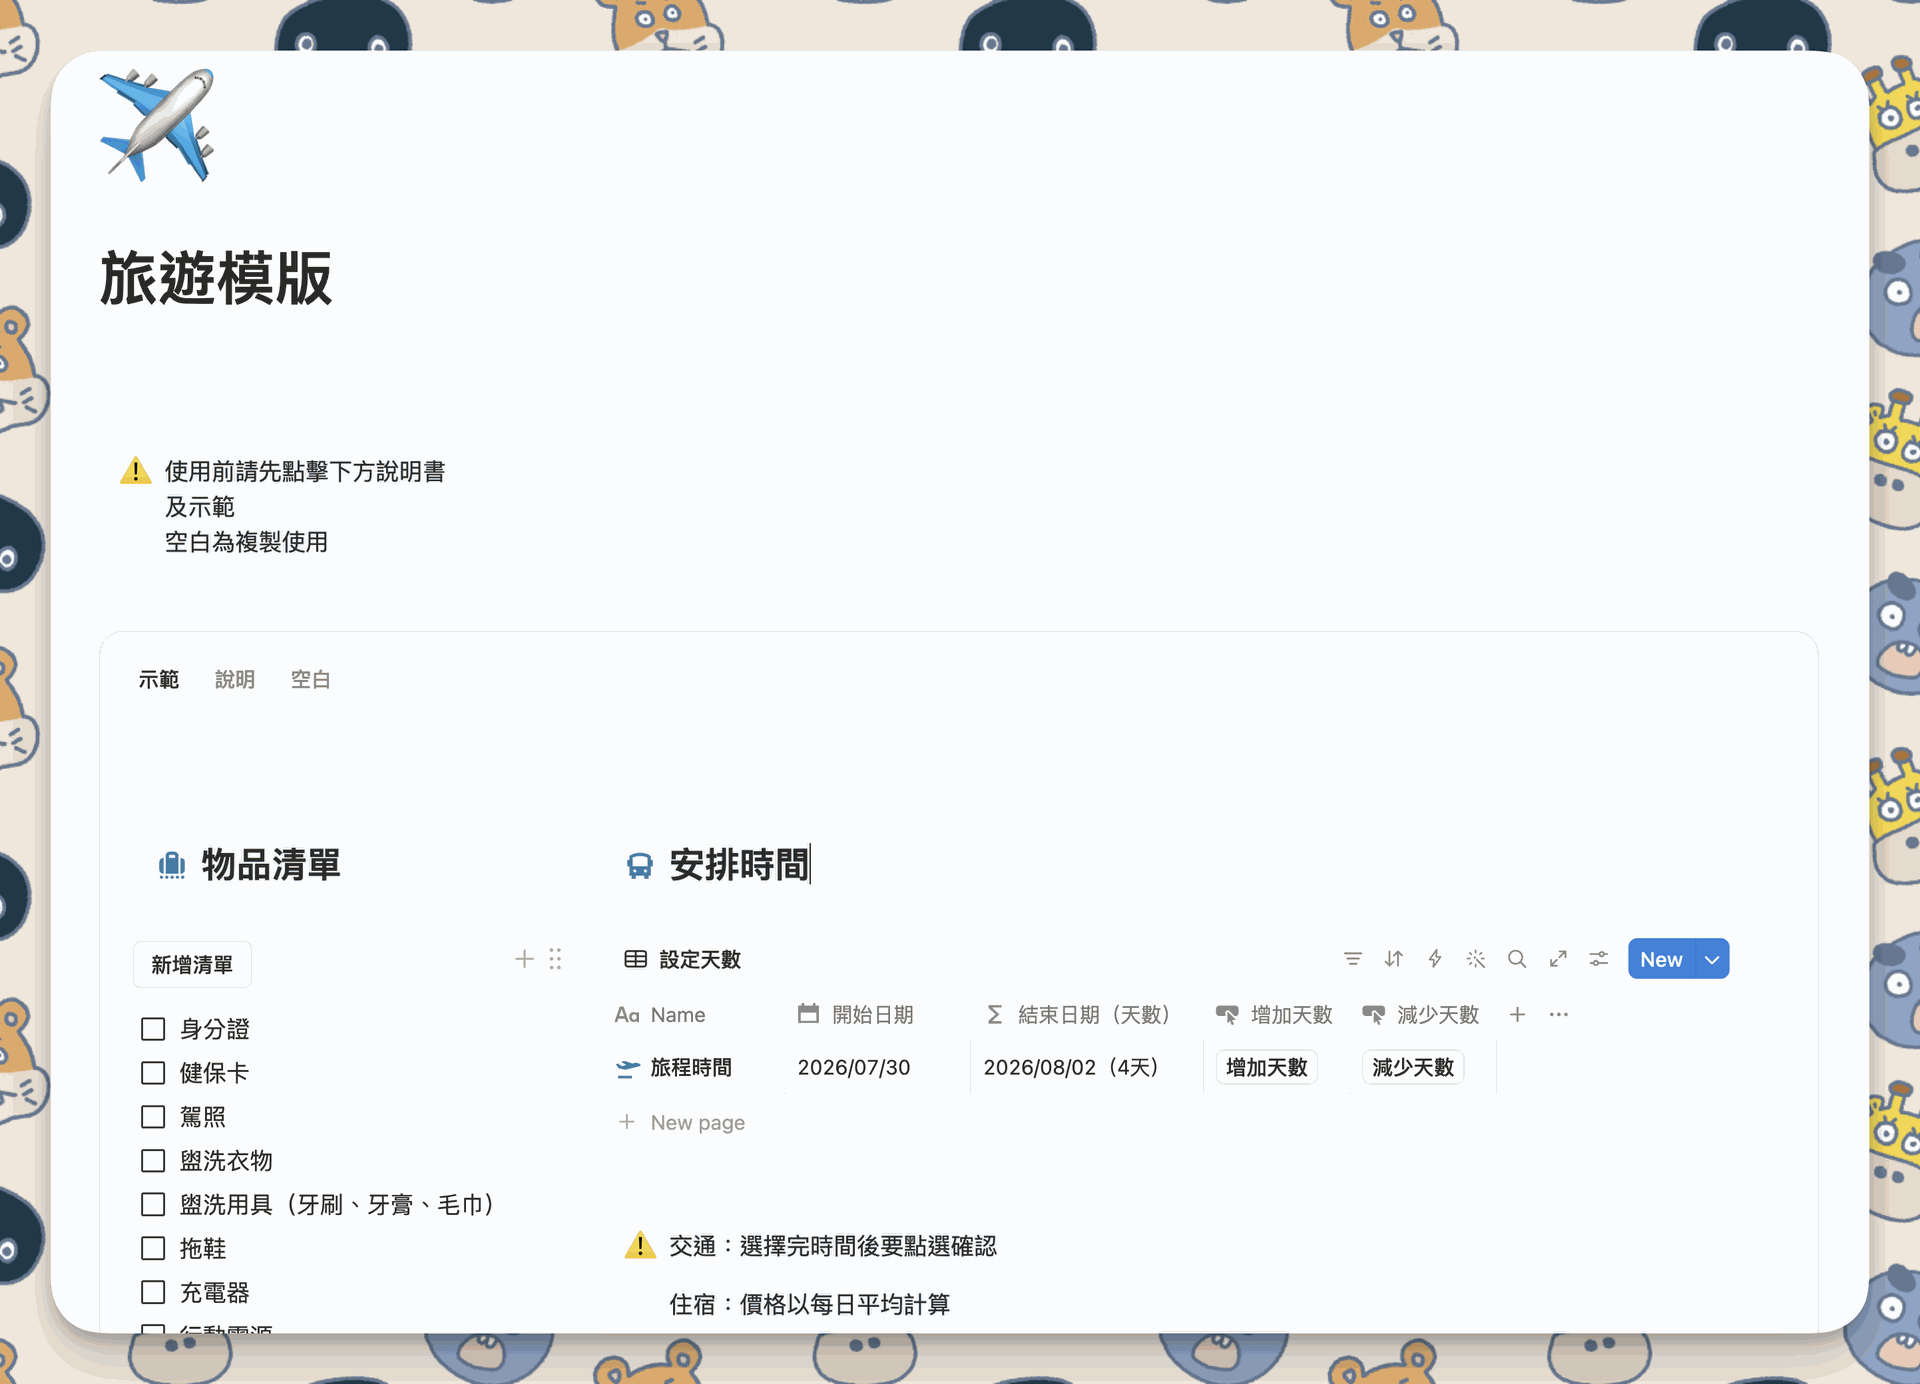Open the 旅程時間 page
The width and height of the screenshot is (1920, 1384).
click(691, 1068)
